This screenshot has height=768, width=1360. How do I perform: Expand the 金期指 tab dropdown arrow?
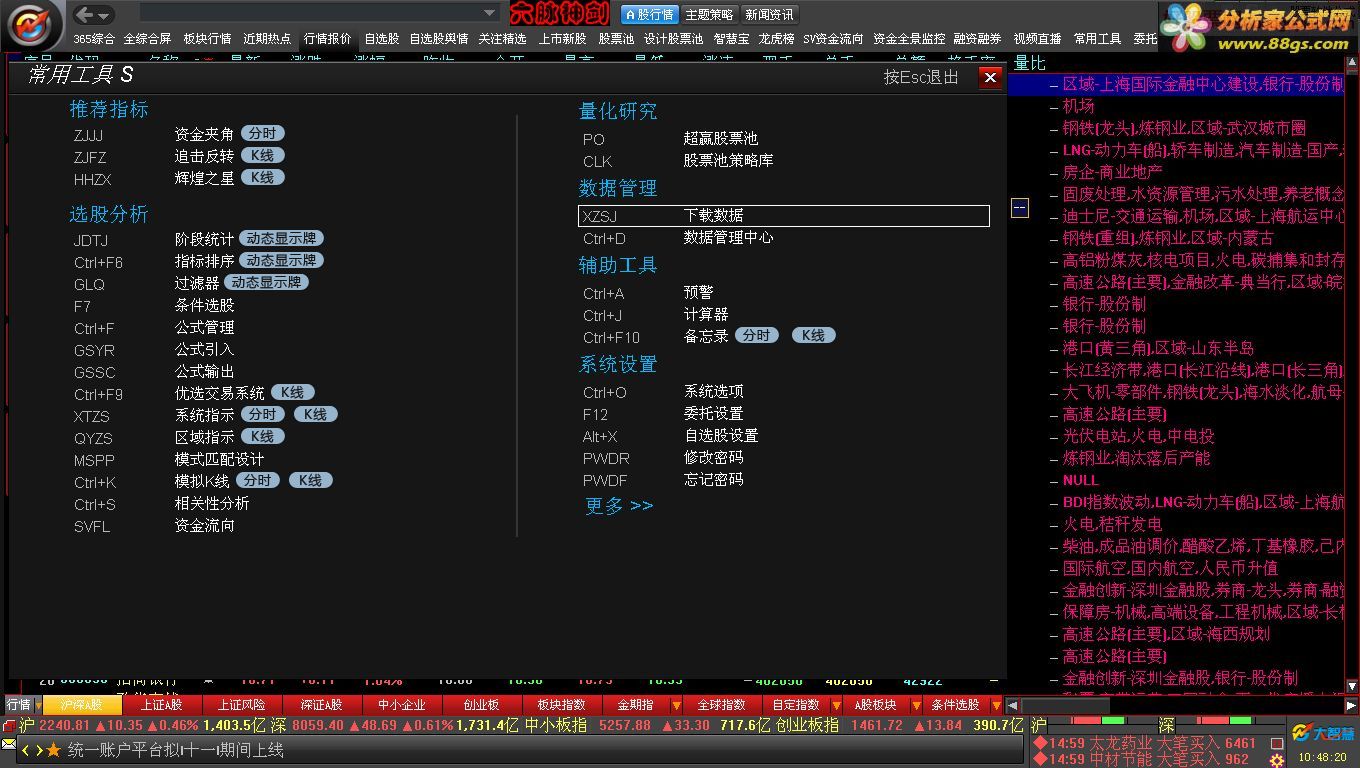pos(676,705)
